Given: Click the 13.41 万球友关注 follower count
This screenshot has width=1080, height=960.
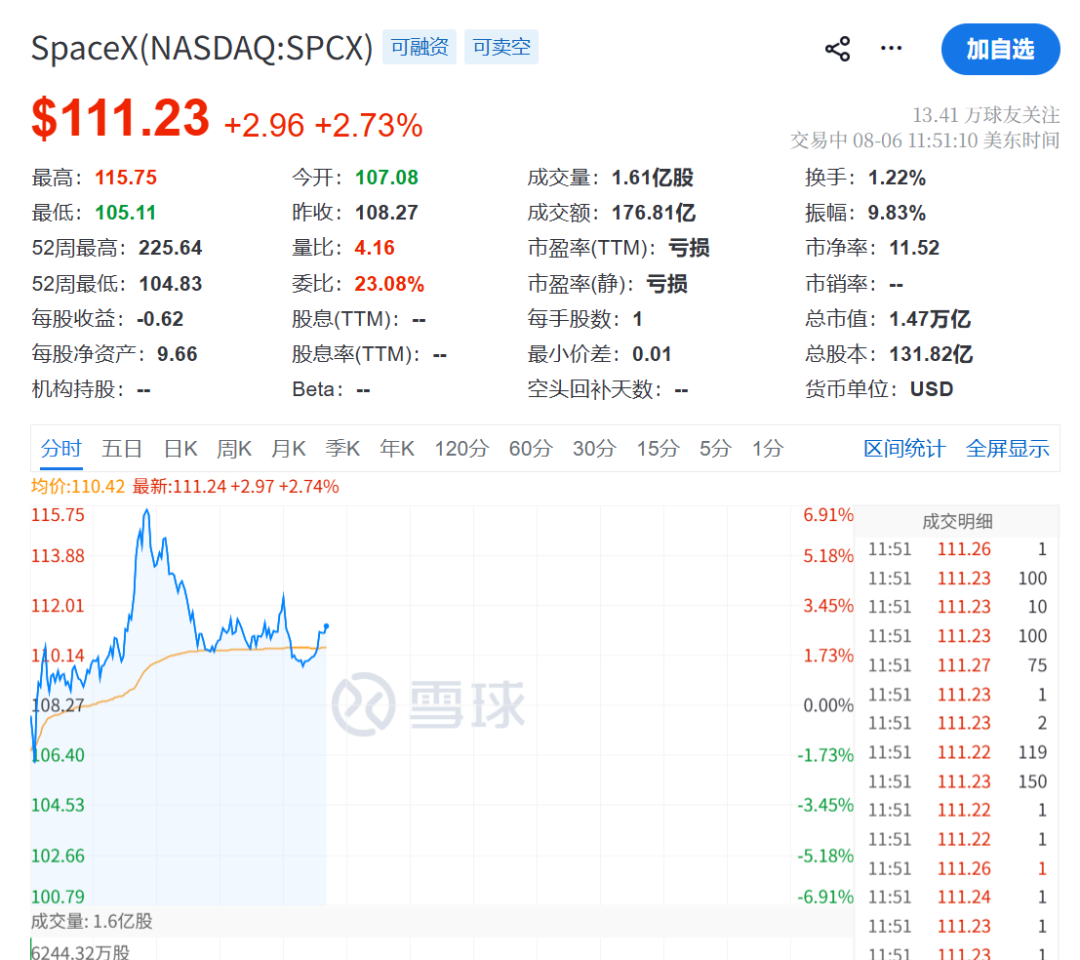Looking at the screenshot, I should (x=986, y=114).
